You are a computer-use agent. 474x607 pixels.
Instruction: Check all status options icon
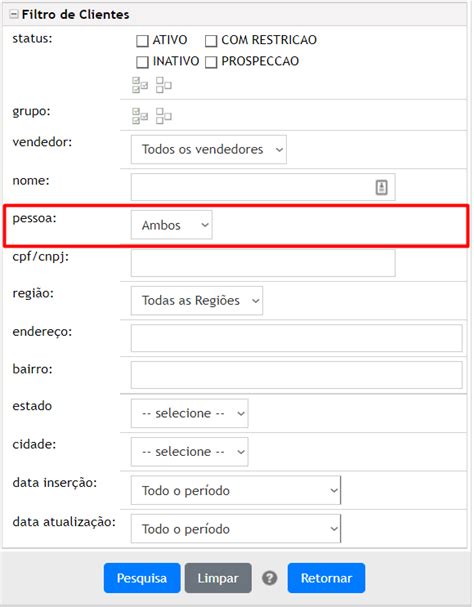[140, 85]
